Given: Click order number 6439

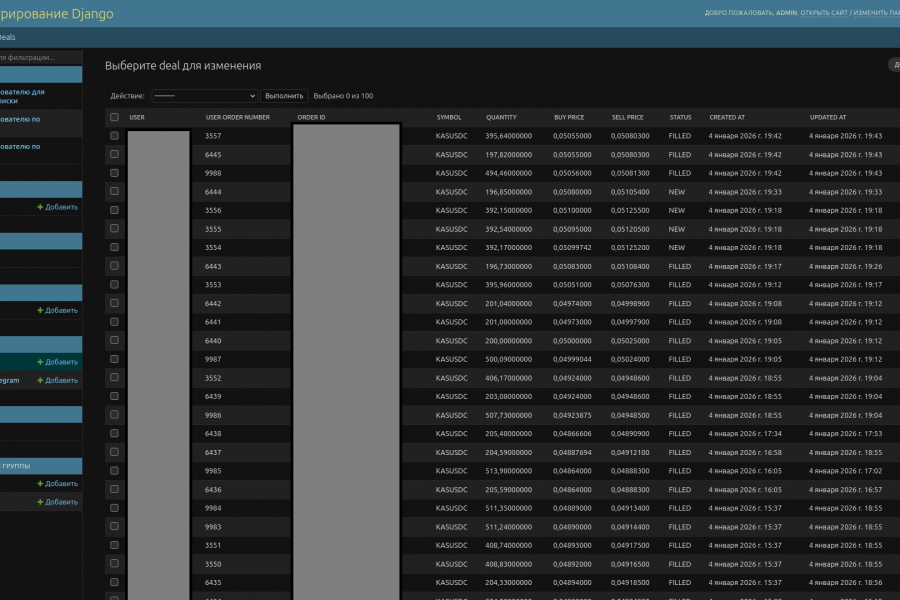Looking at the screenshot, I should click(x=213, y=396).
